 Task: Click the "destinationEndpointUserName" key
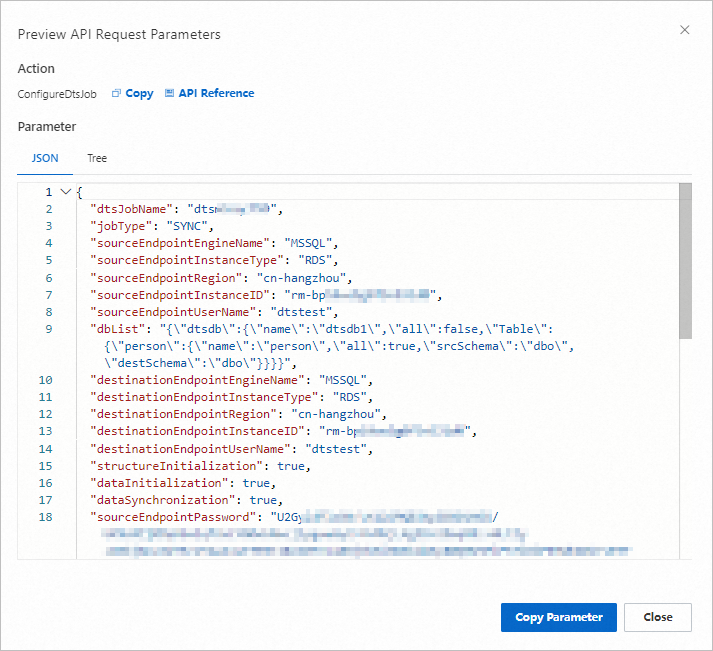(x=191, y=449)
